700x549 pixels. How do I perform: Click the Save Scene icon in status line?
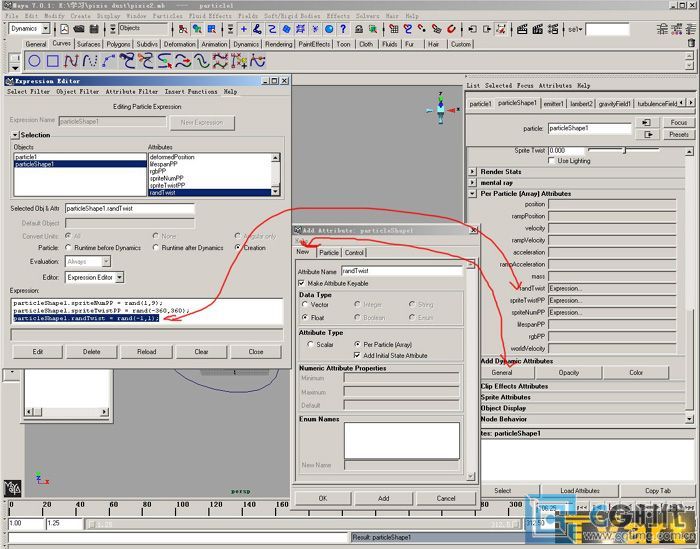point(94,29)
